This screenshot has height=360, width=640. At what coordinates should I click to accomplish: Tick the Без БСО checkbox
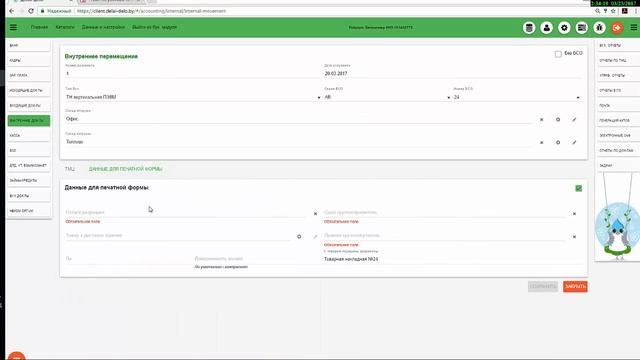point(558,54)
